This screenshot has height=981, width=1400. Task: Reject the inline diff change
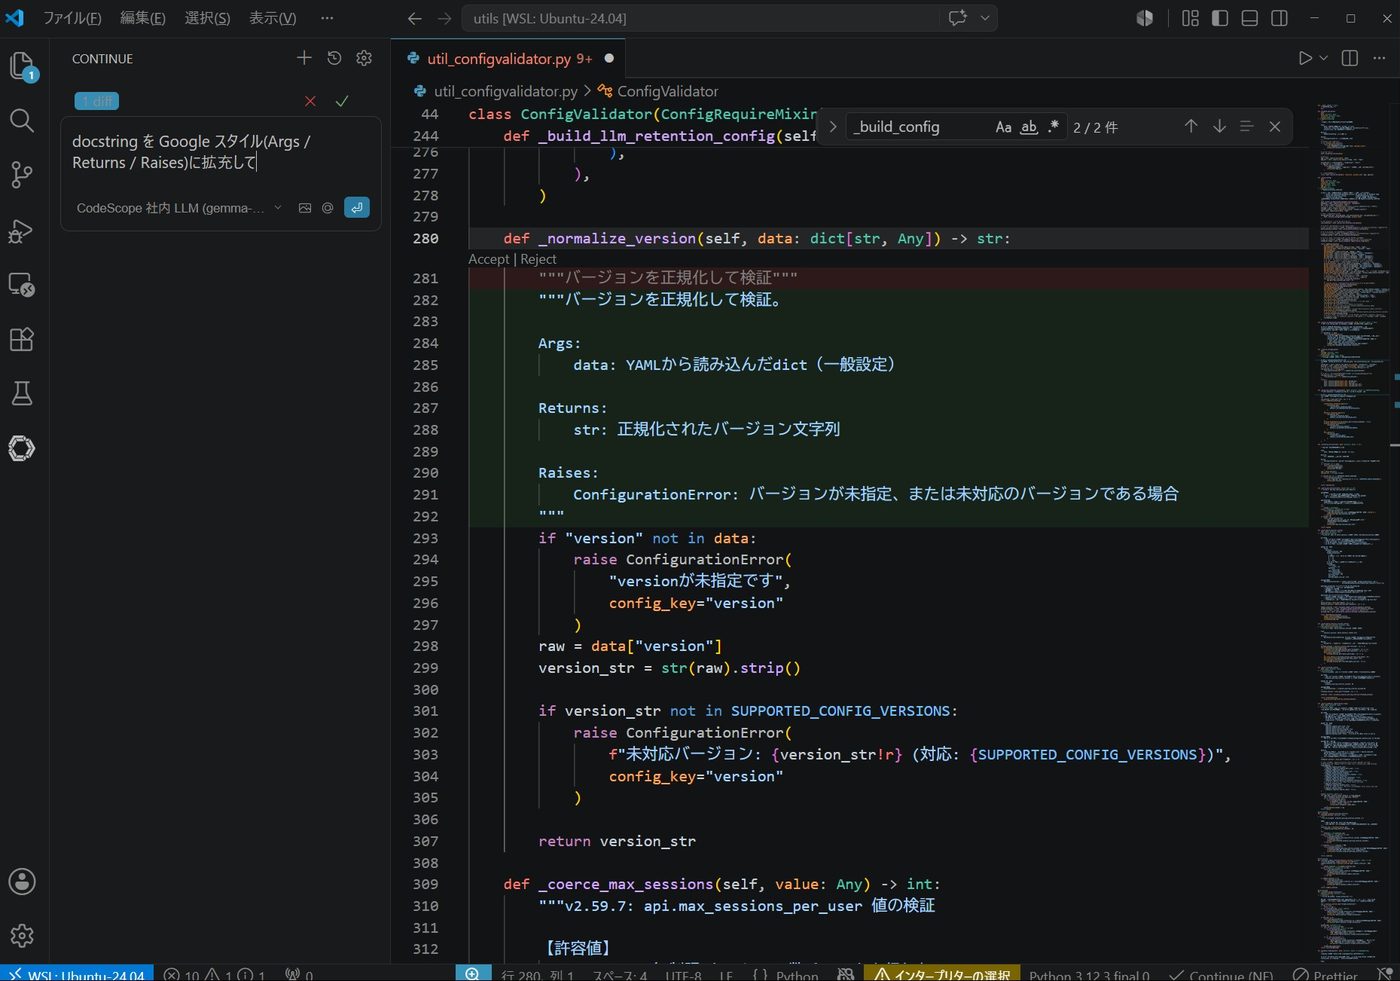pos(538,259)
